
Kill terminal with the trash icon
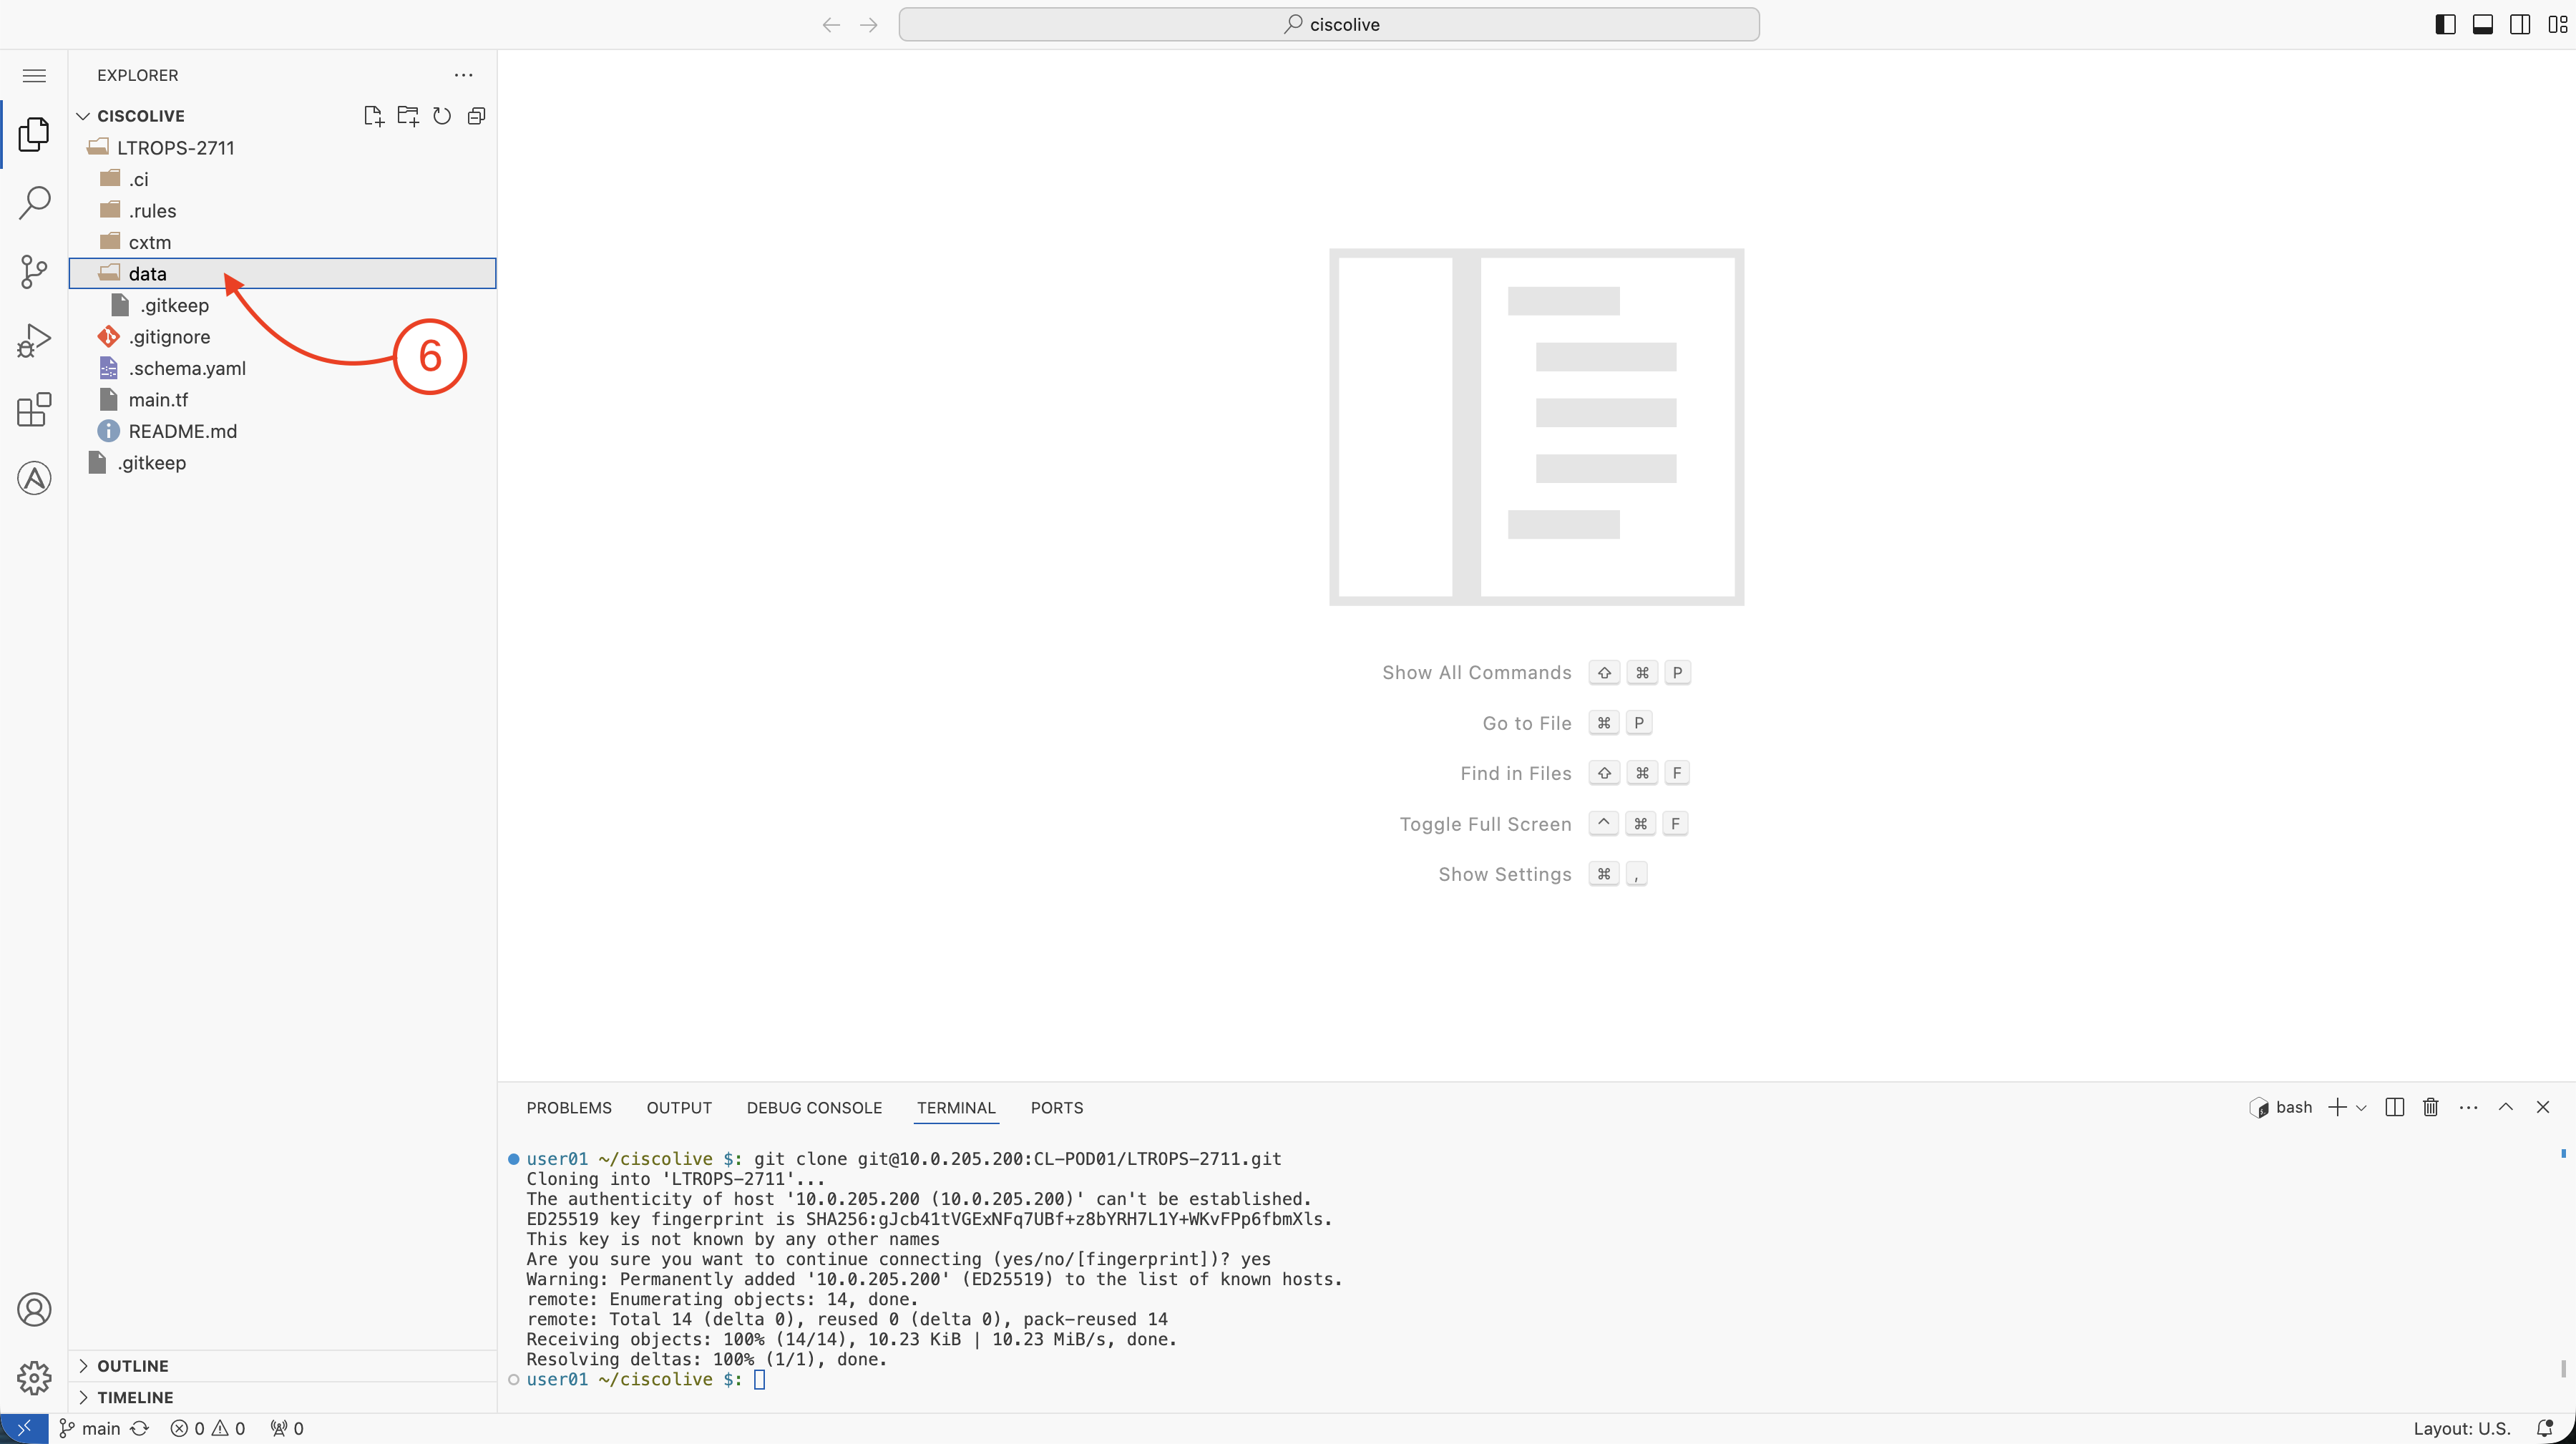coord(2430,1107)
